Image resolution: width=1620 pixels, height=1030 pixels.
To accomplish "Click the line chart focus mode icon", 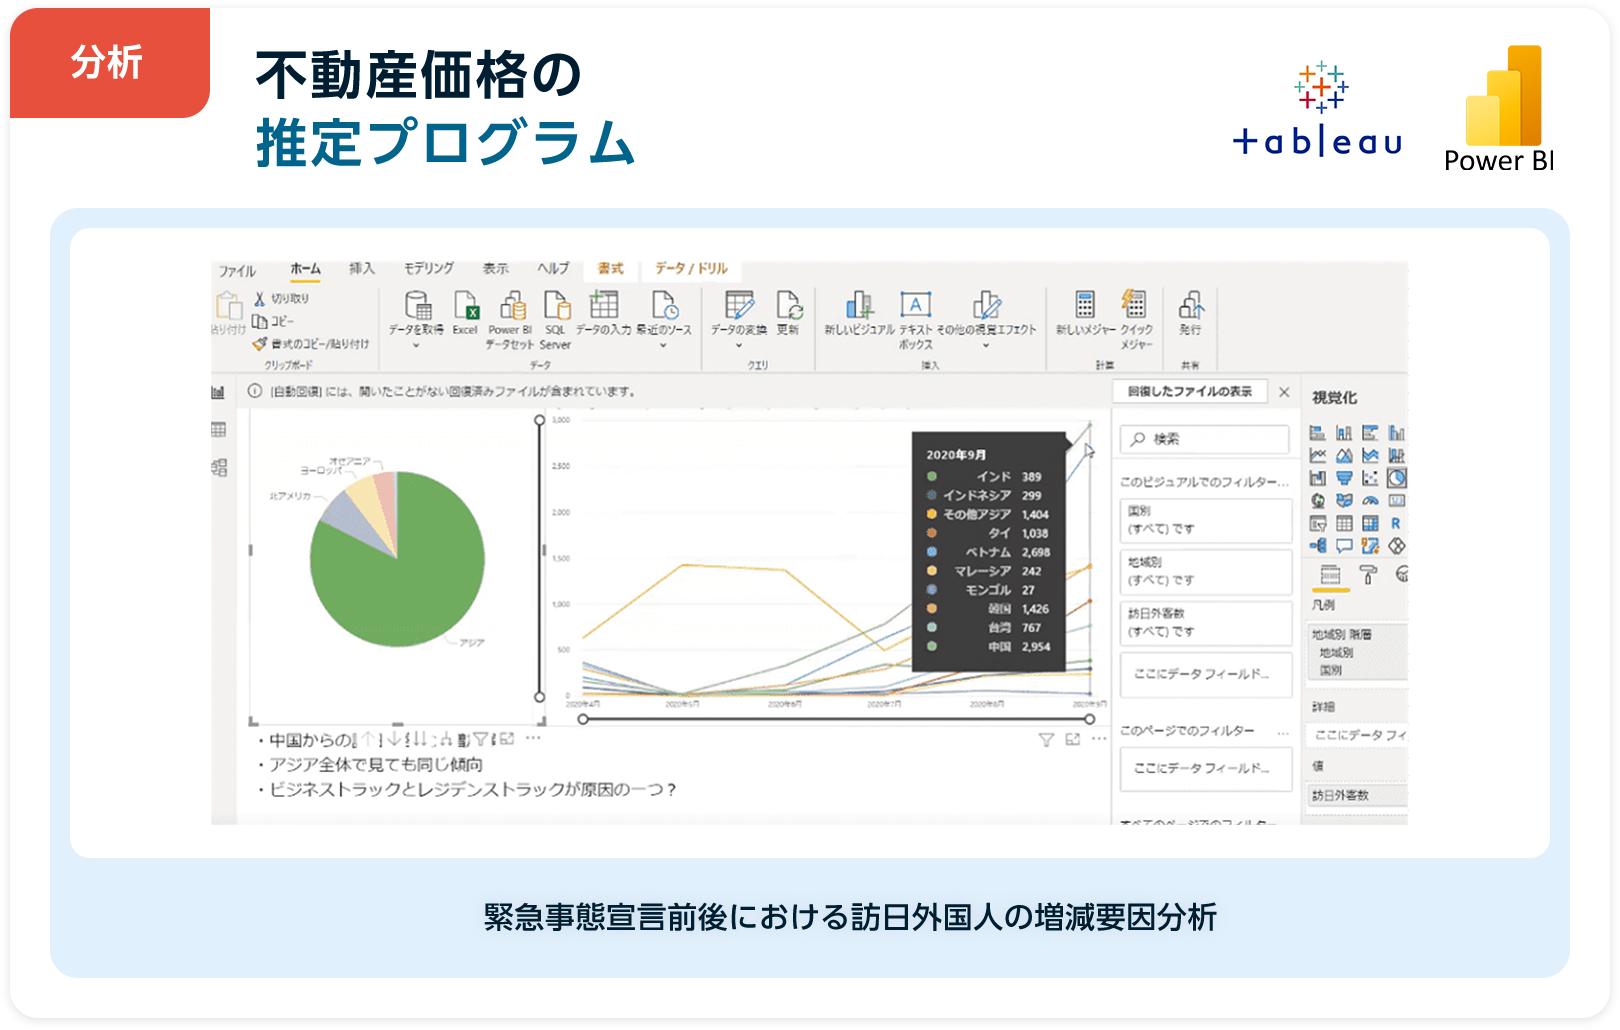I will click(x=1073, y=740).
